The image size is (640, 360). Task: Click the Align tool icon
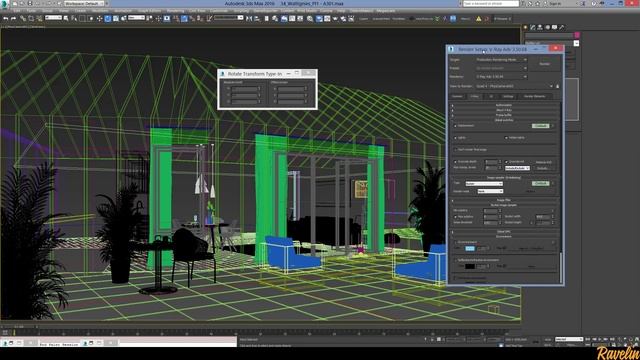pos(257,18)
